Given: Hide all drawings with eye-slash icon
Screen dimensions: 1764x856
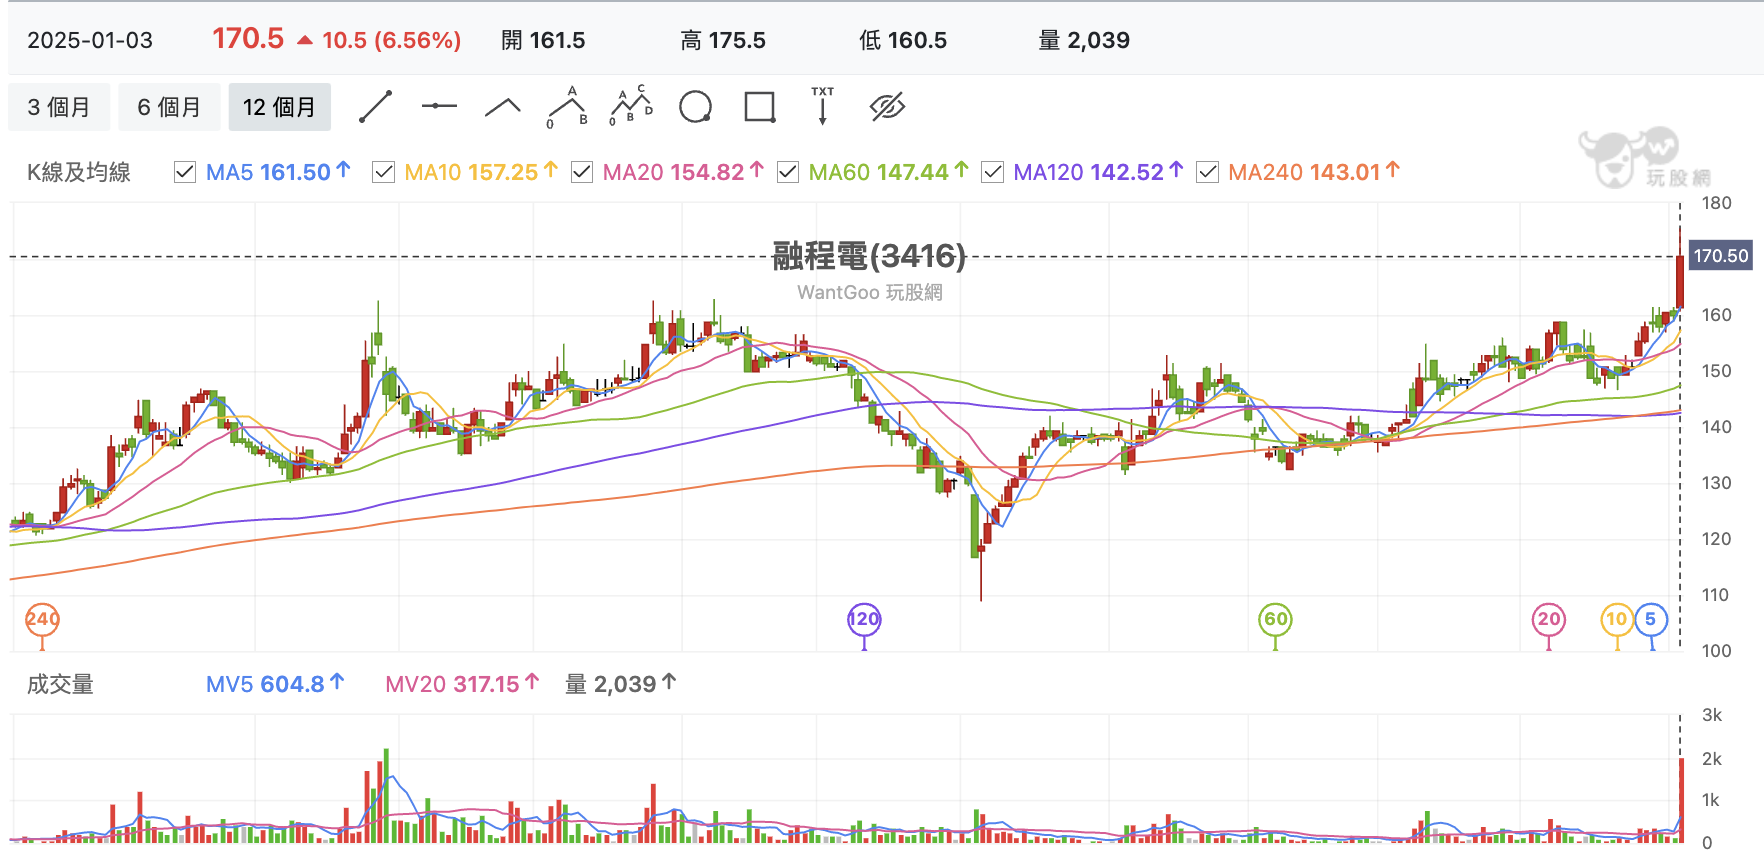Looking at the screenshot, I should [x=887, y=106].
